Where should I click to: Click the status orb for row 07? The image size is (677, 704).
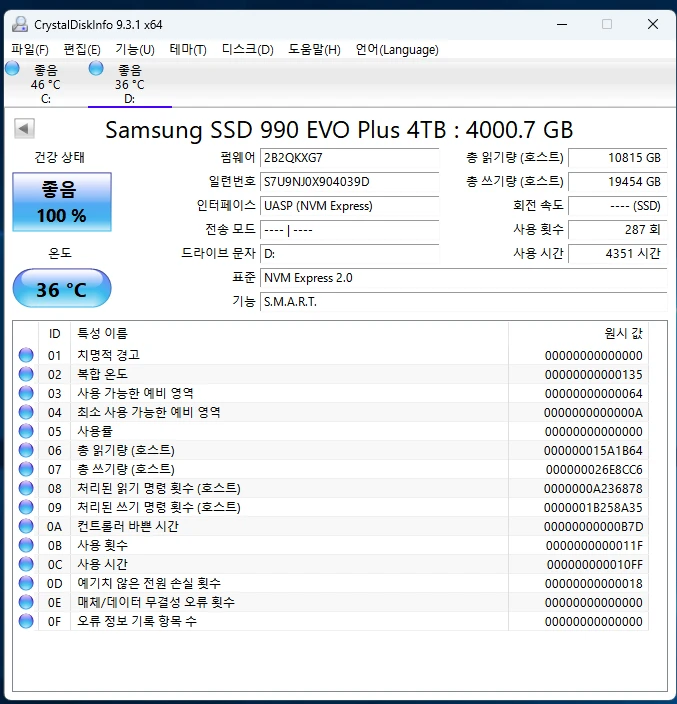coord(26,469)
